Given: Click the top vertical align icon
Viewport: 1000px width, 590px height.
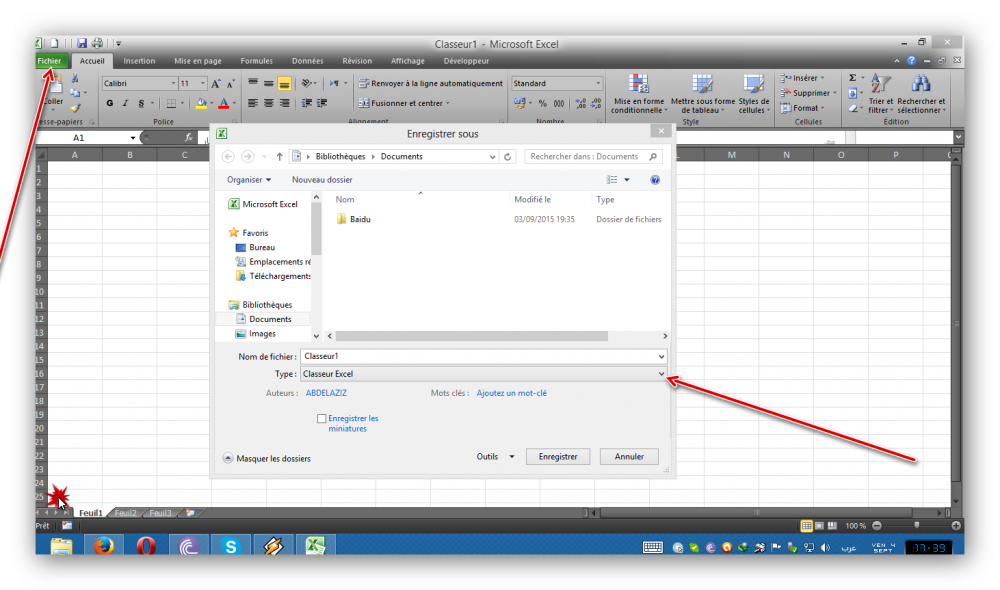Looking at the screenshot, I should tap(253, 84).
